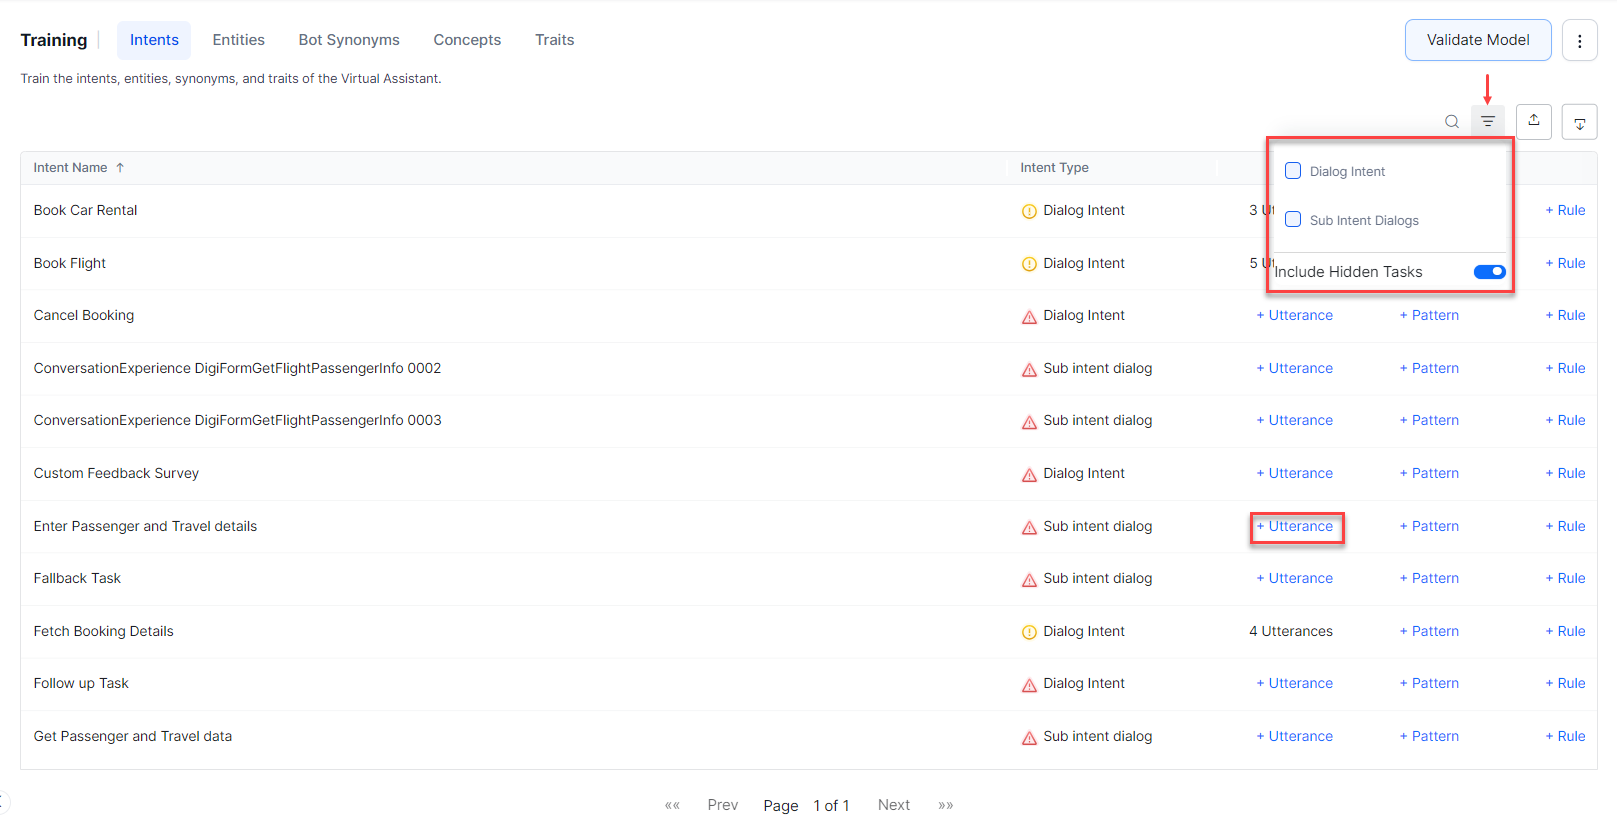
Task: Jump to first page double arrow
Action: 672,805
